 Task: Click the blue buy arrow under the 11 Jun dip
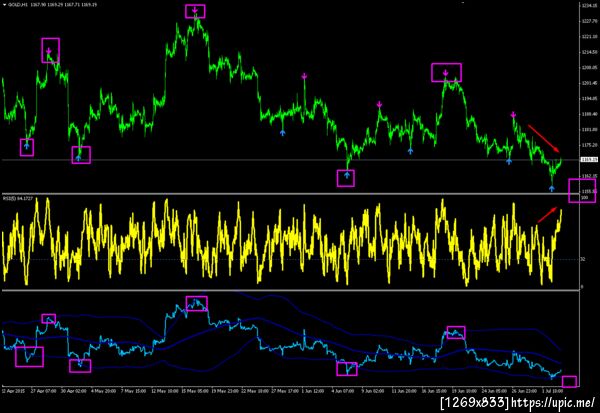tap(411, 151)
